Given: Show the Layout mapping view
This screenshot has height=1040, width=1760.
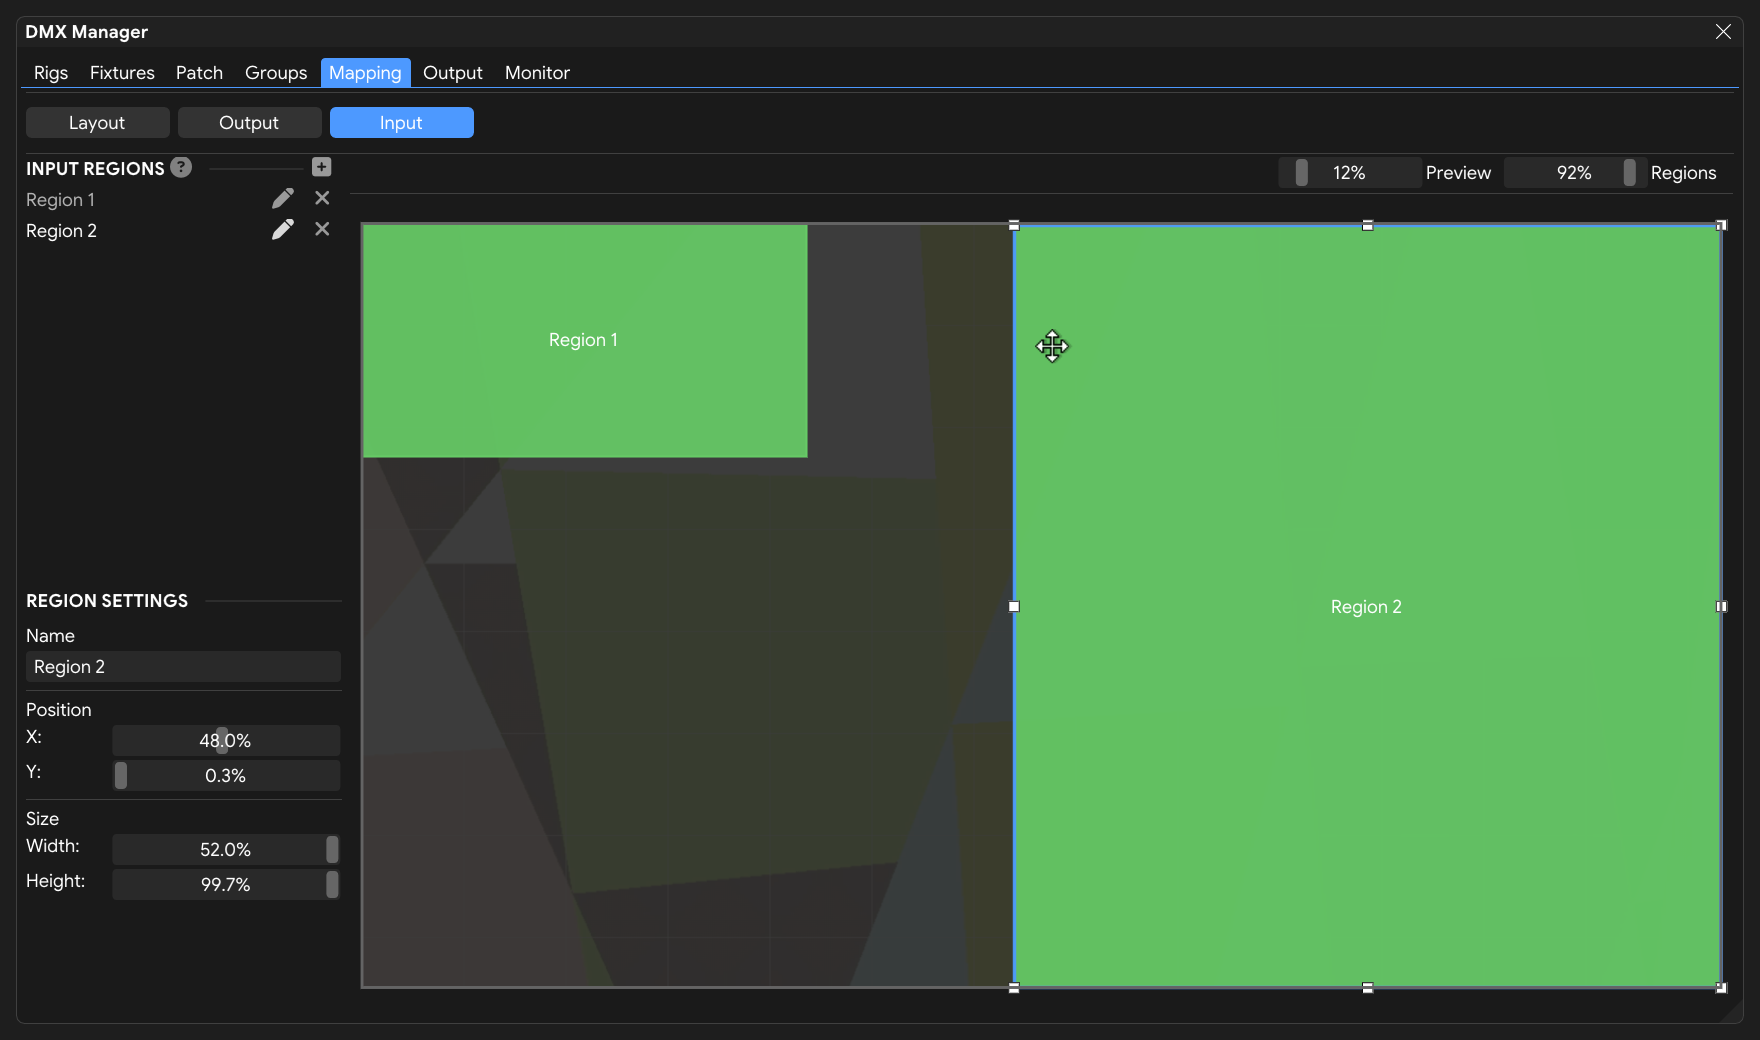Looking at the screenshot, I should click(97, 123).
